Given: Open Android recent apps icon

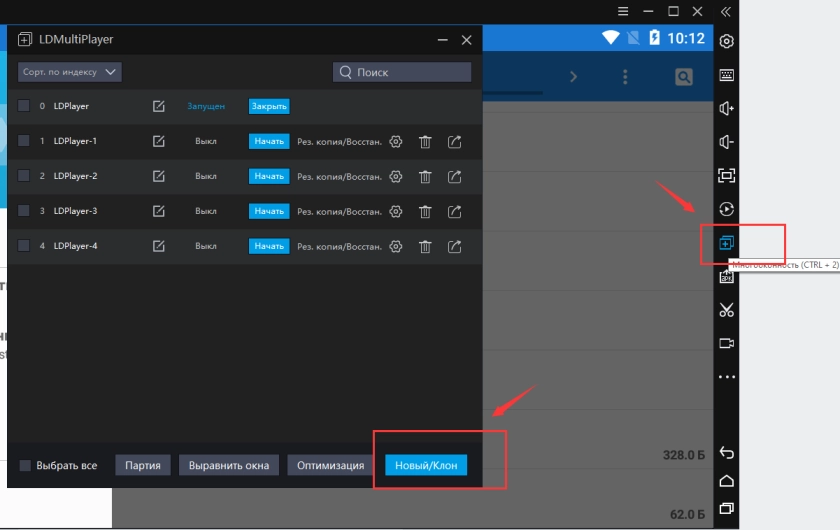Looking at the screenshot, I should point(726,508).
